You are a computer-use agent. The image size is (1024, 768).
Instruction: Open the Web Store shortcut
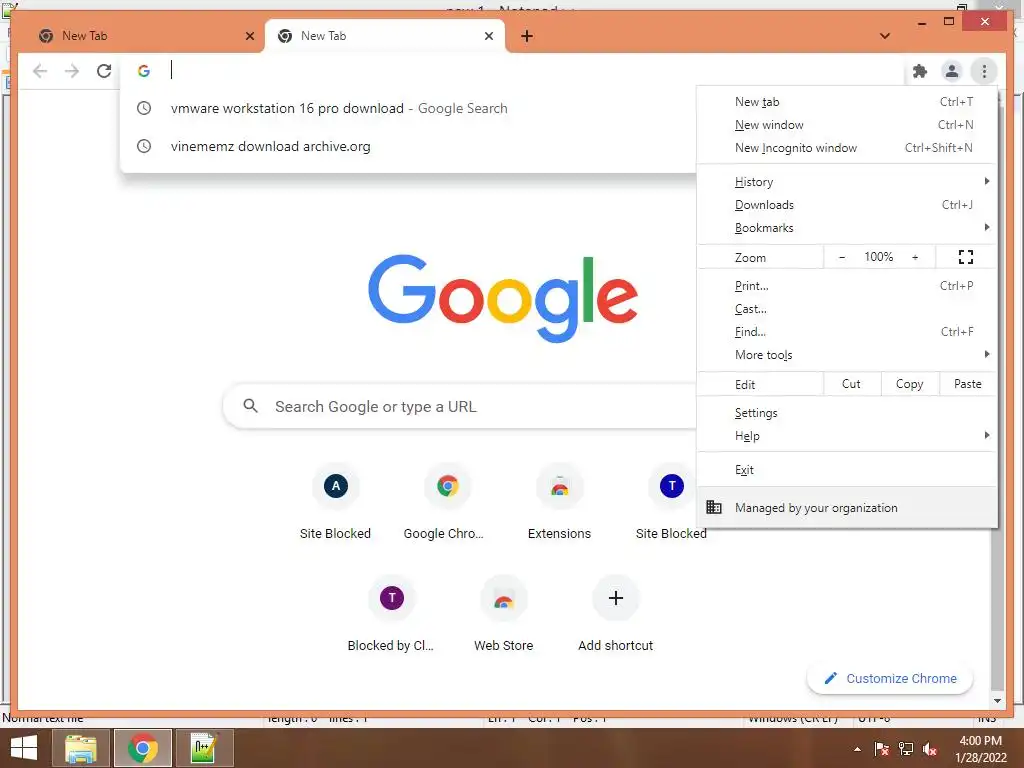point(504,615)
